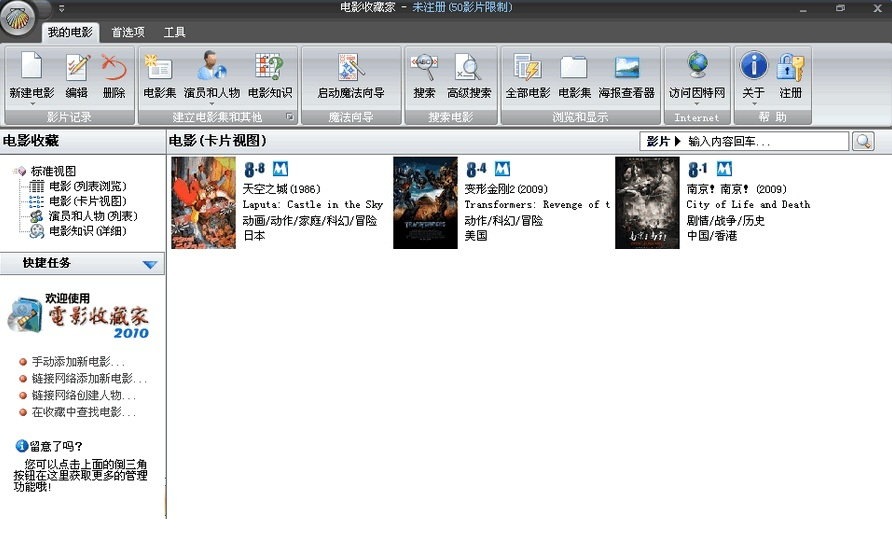Screen dimensions: 892x539
Task: Click text City of Life and Death
Action: (748, 204)
